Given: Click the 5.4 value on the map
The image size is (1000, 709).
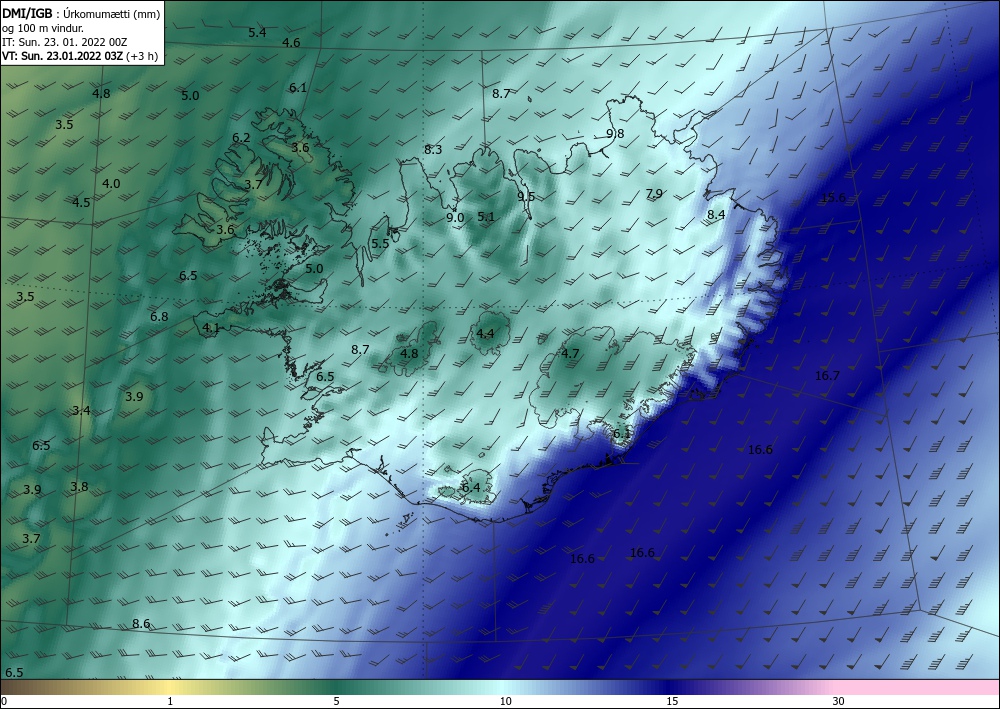Looking at the screenshot, I should [257, 33].
